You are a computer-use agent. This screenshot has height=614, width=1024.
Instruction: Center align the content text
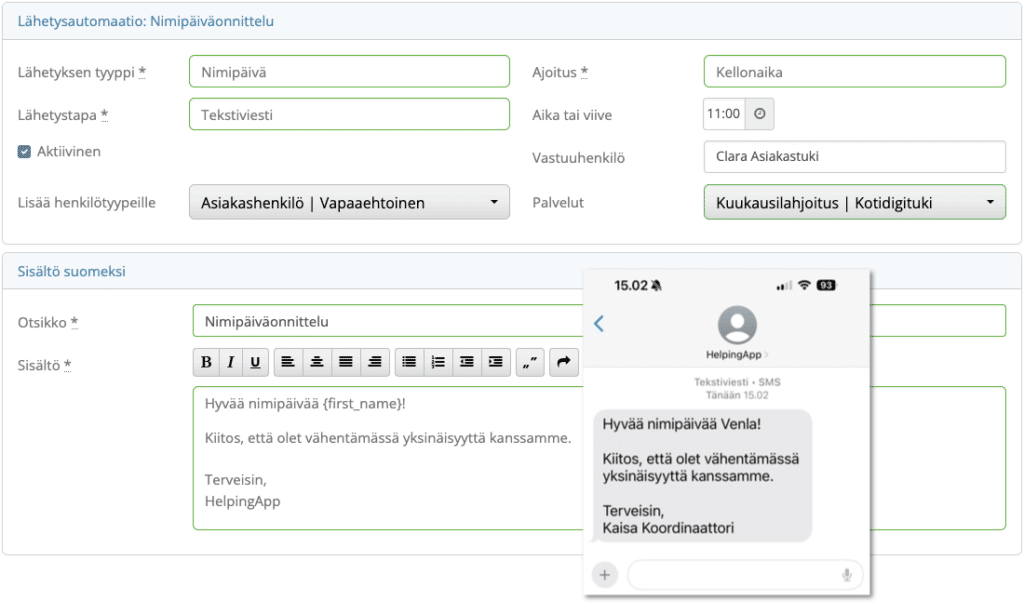[317, 362]
